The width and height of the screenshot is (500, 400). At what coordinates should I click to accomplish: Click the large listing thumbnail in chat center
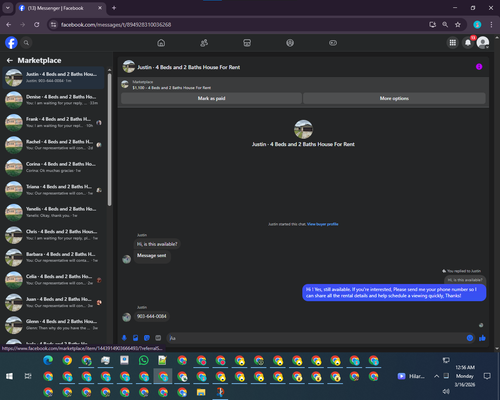click(x=303, y=129)
